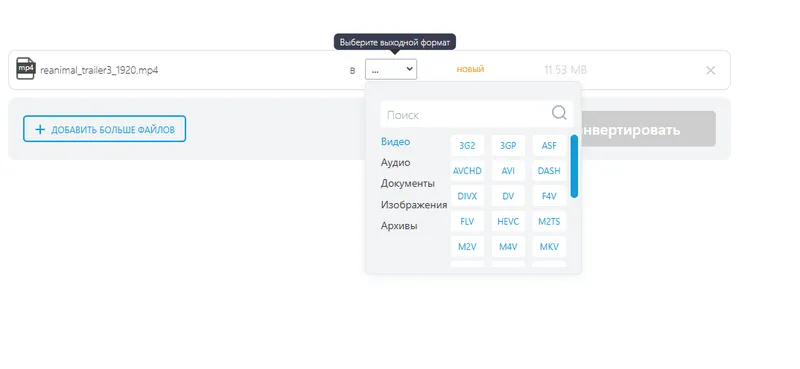
Task: Click the новый status label
Action: (x=470, y=69)
